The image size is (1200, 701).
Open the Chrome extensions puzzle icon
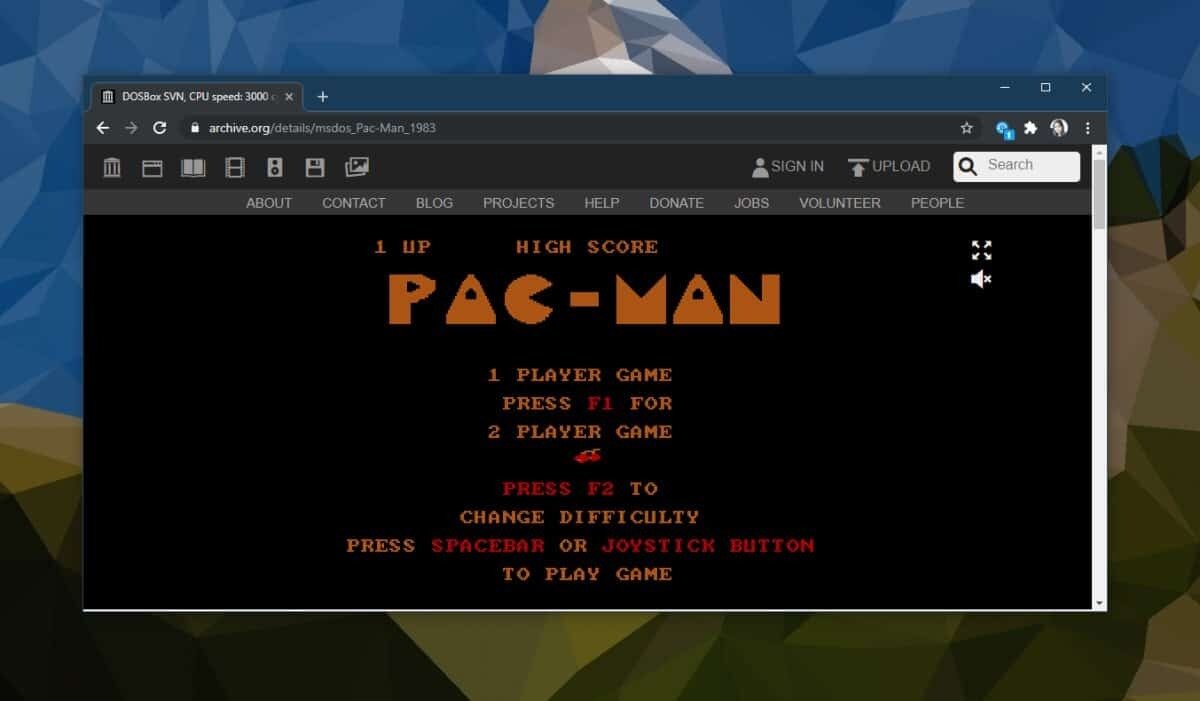(1031, 128)
